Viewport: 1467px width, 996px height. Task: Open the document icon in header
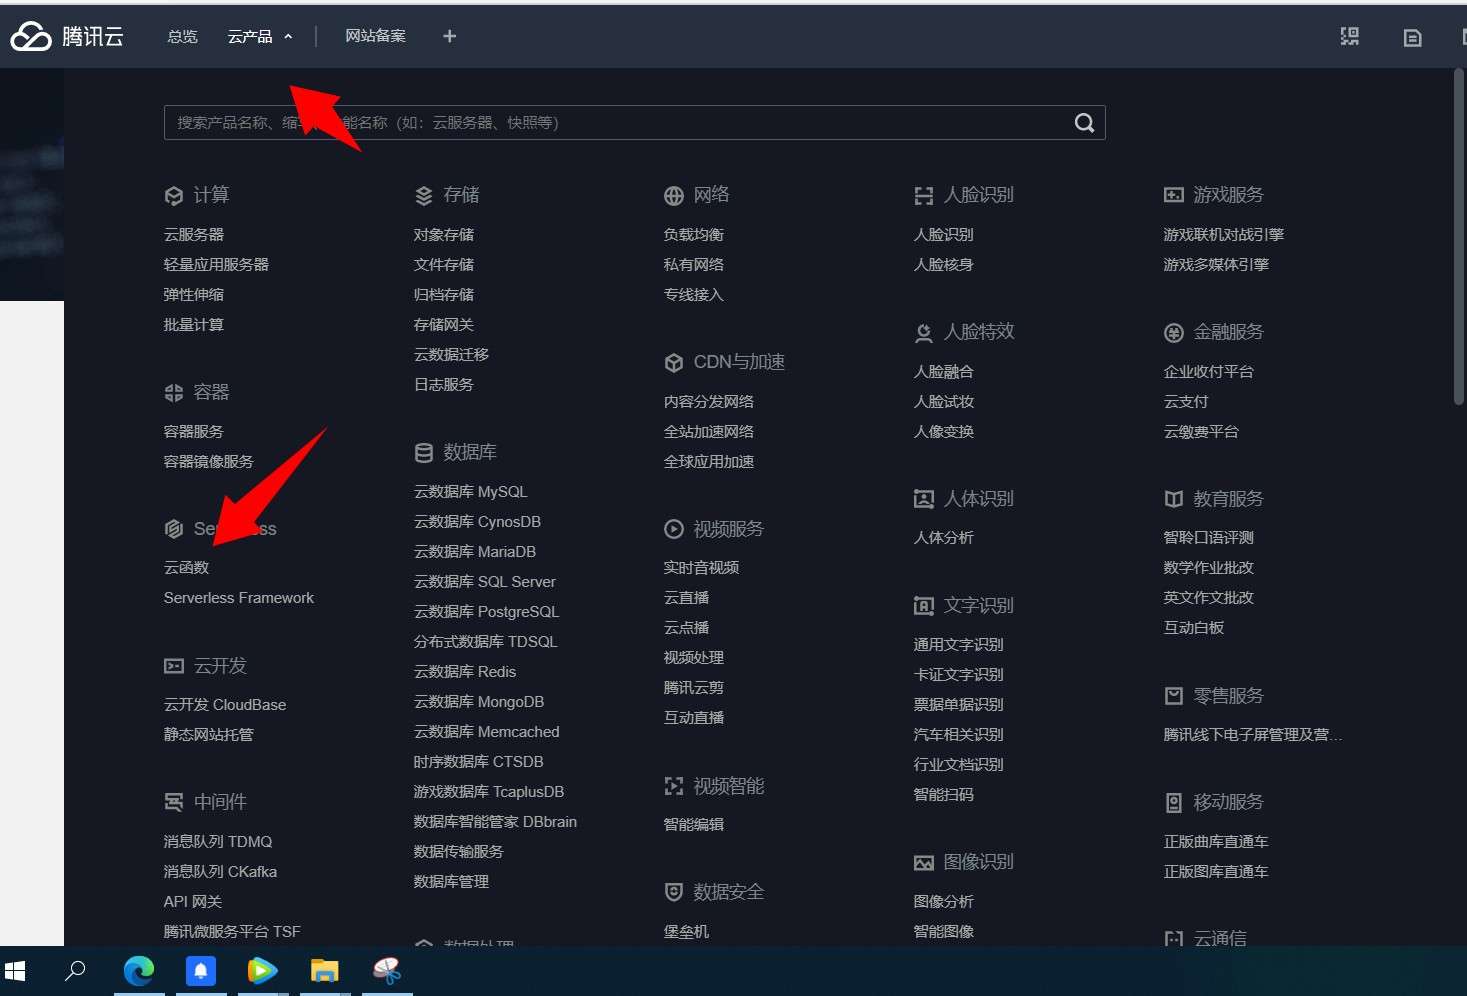1412,38
